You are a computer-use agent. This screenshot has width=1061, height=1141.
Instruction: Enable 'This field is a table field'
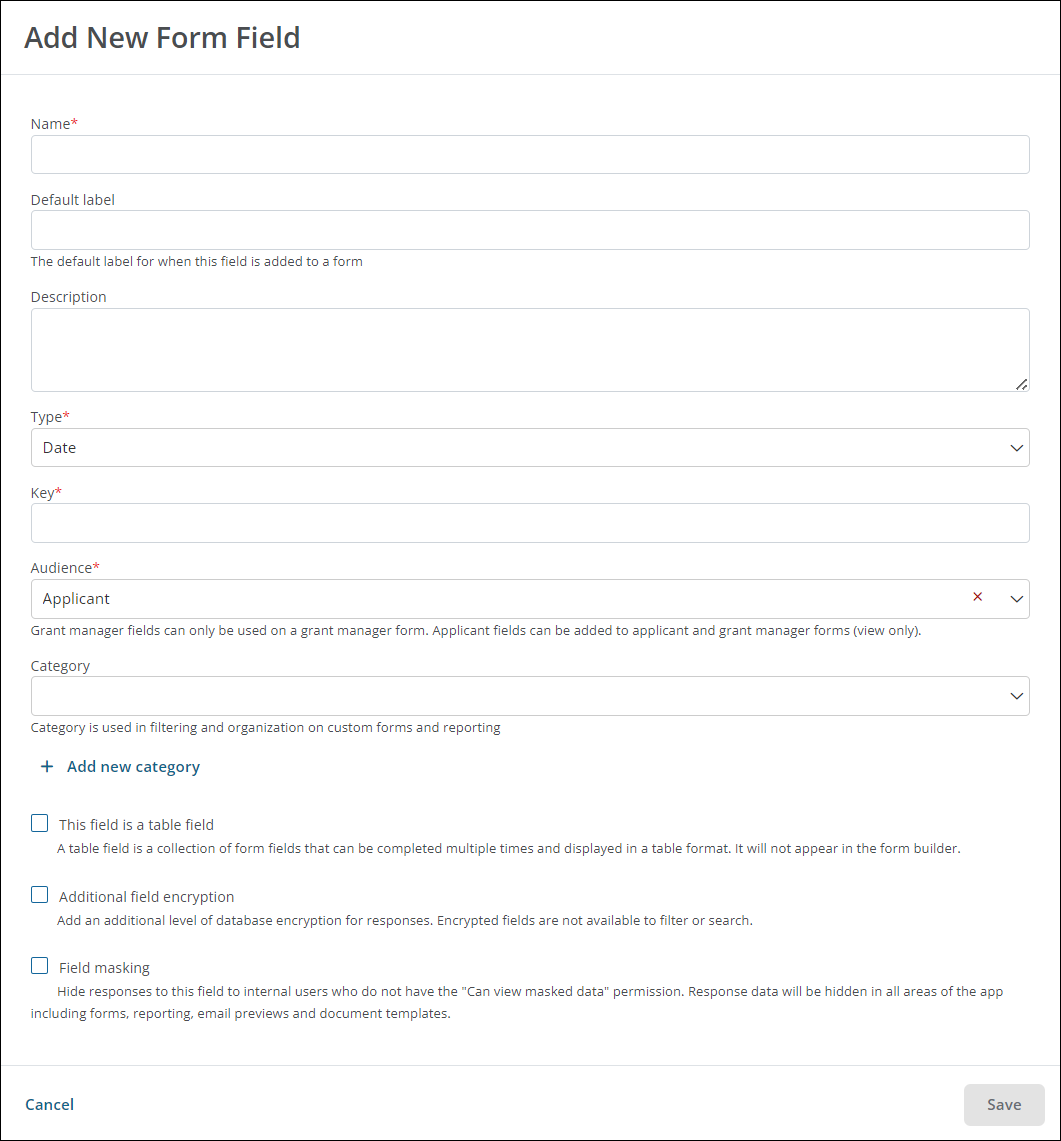(40, 824)
